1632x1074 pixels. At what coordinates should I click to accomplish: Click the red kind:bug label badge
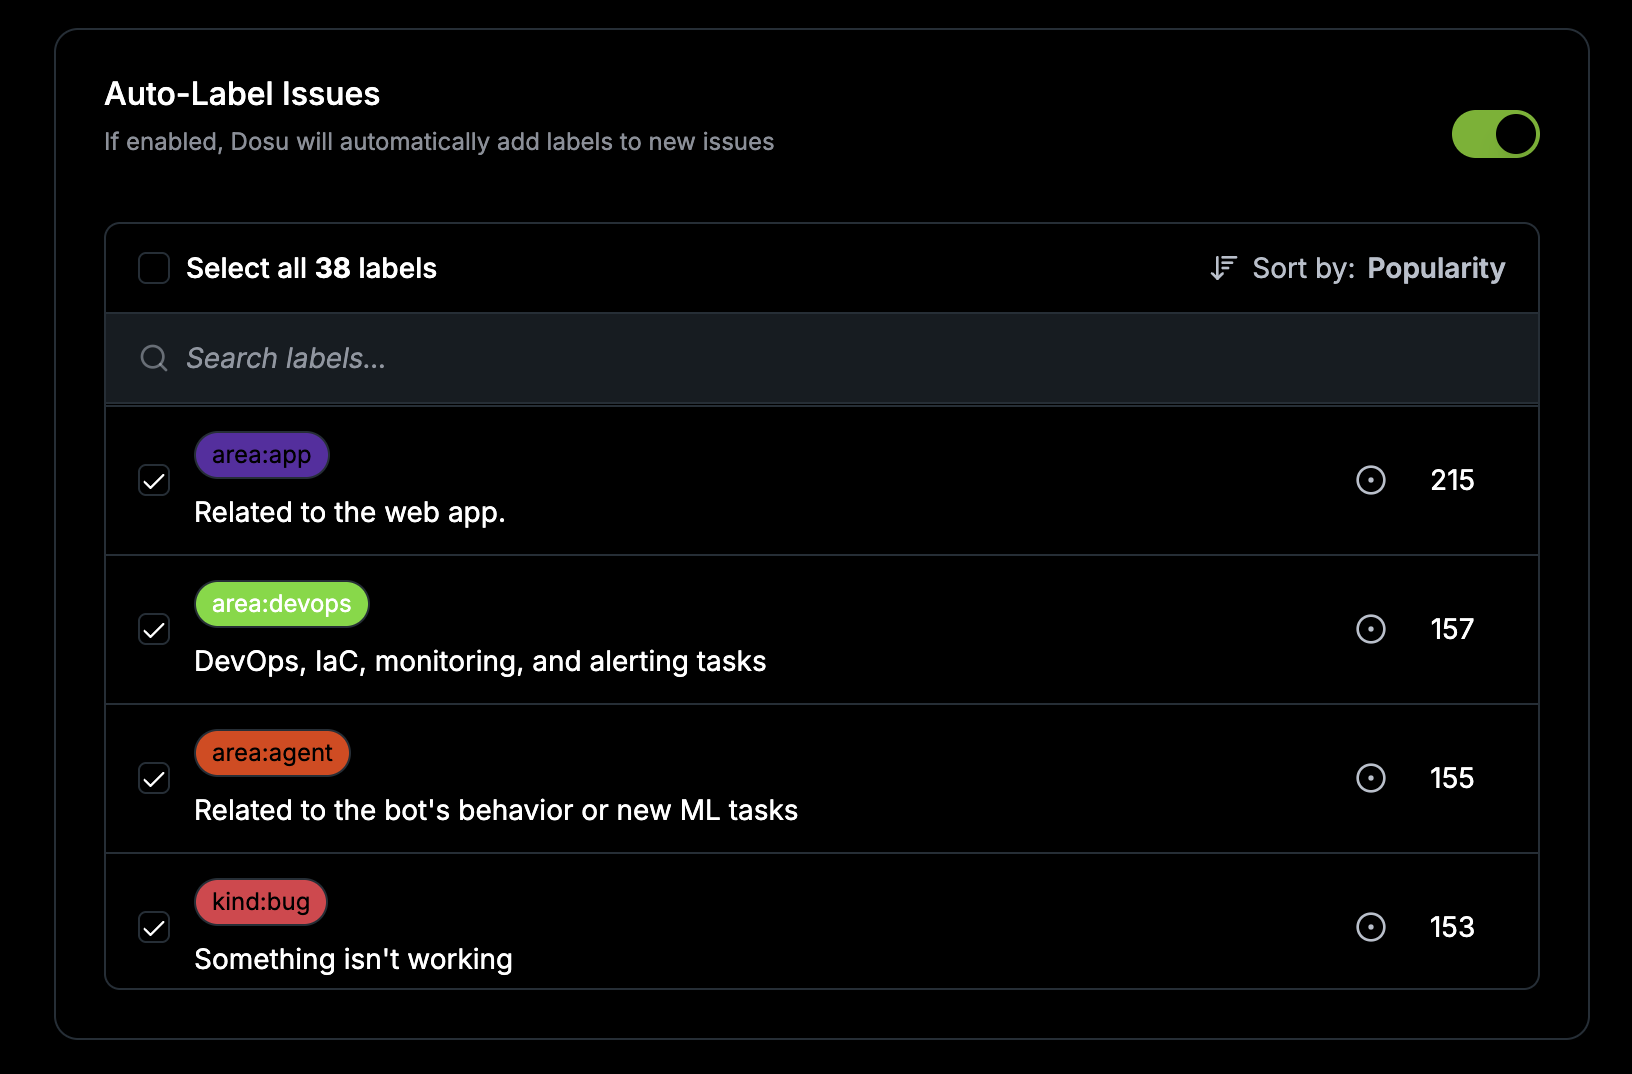261,902
